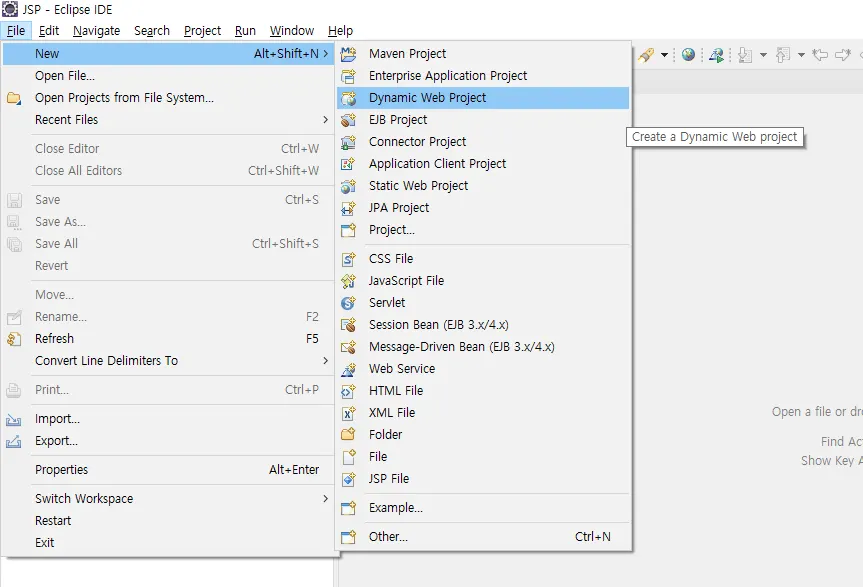
Task: Open dropdown arrow beside Search flashlight icon
Action: [x=664, y=55]
